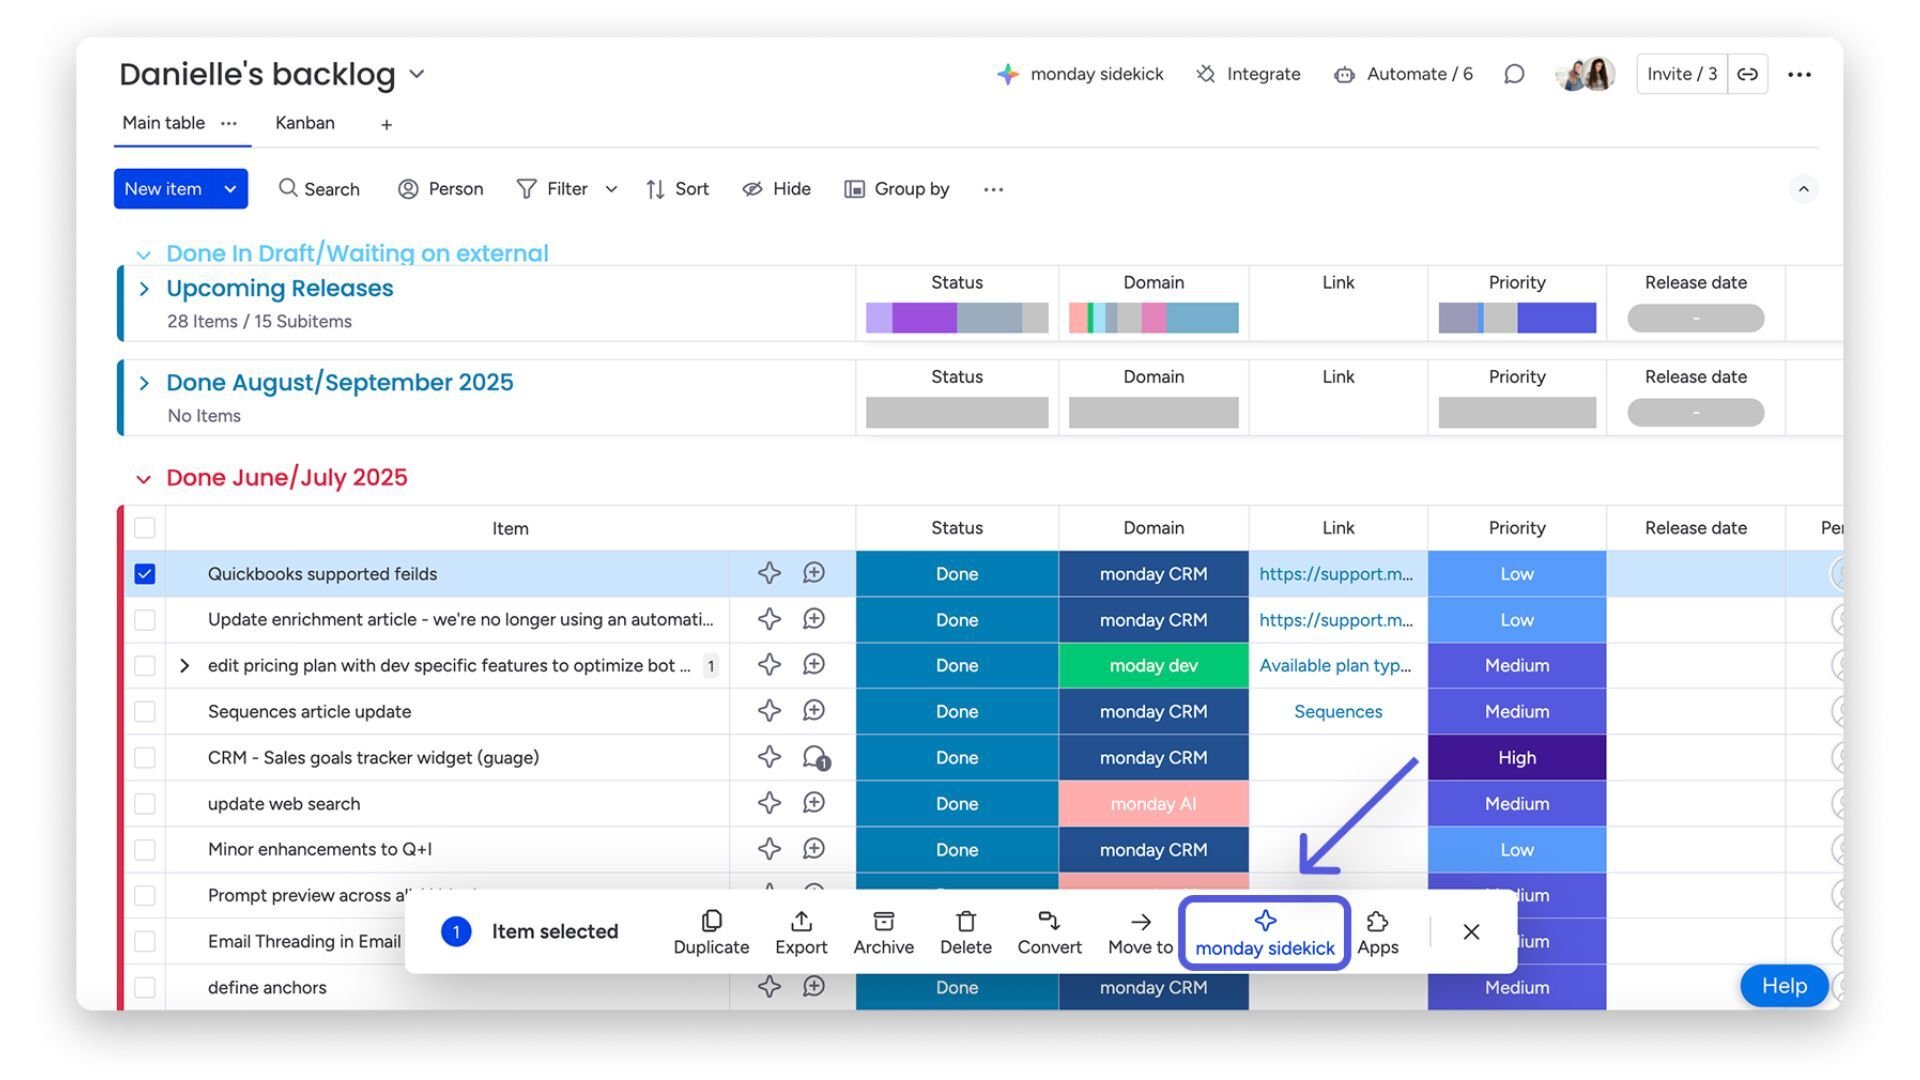
Task: Open the Automate / 6 panel
Action: click(1403, 74)
